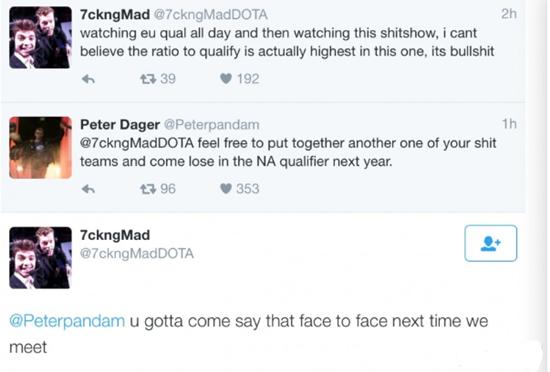
Task: Reply to Peter Dager's tweet
Action: (88, 189)
